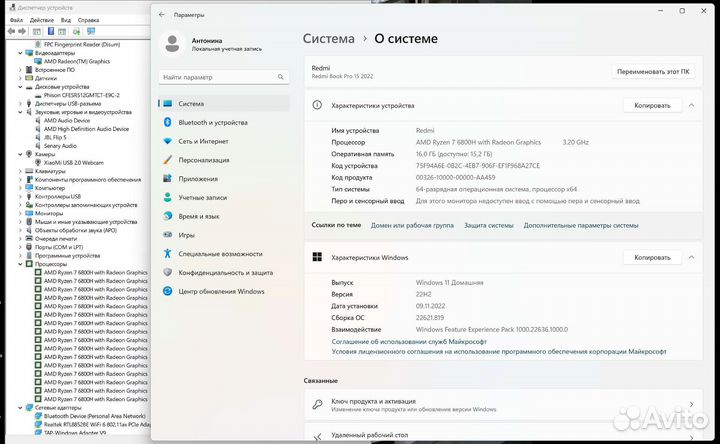Screen dimensions: 720x444
Task: Collapse the Характеристики Windows section chevron
Action: click(x=692, y=257)
